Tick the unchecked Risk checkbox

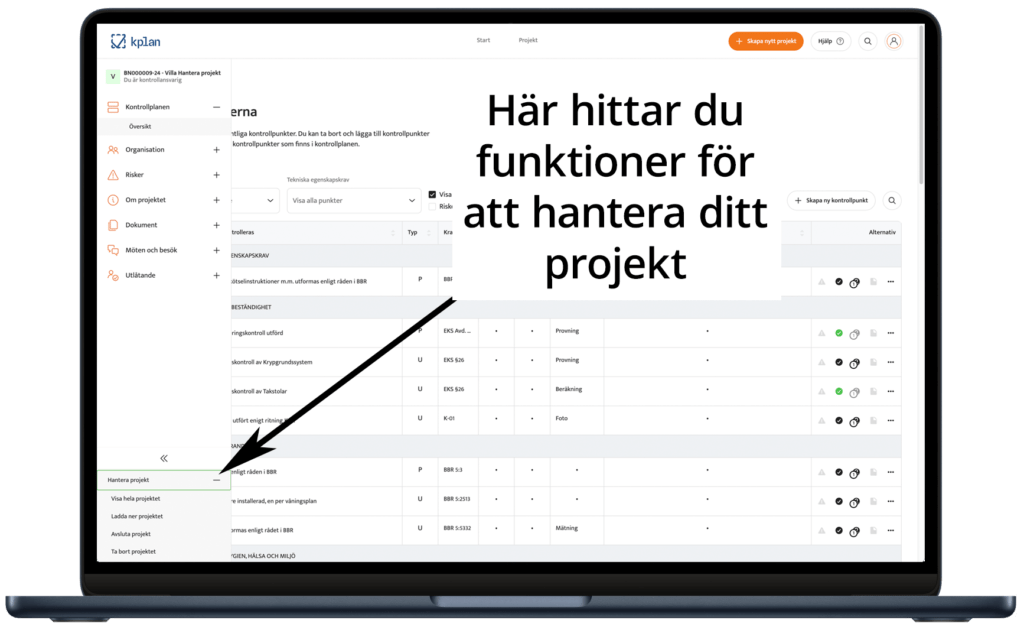[432, 206]
